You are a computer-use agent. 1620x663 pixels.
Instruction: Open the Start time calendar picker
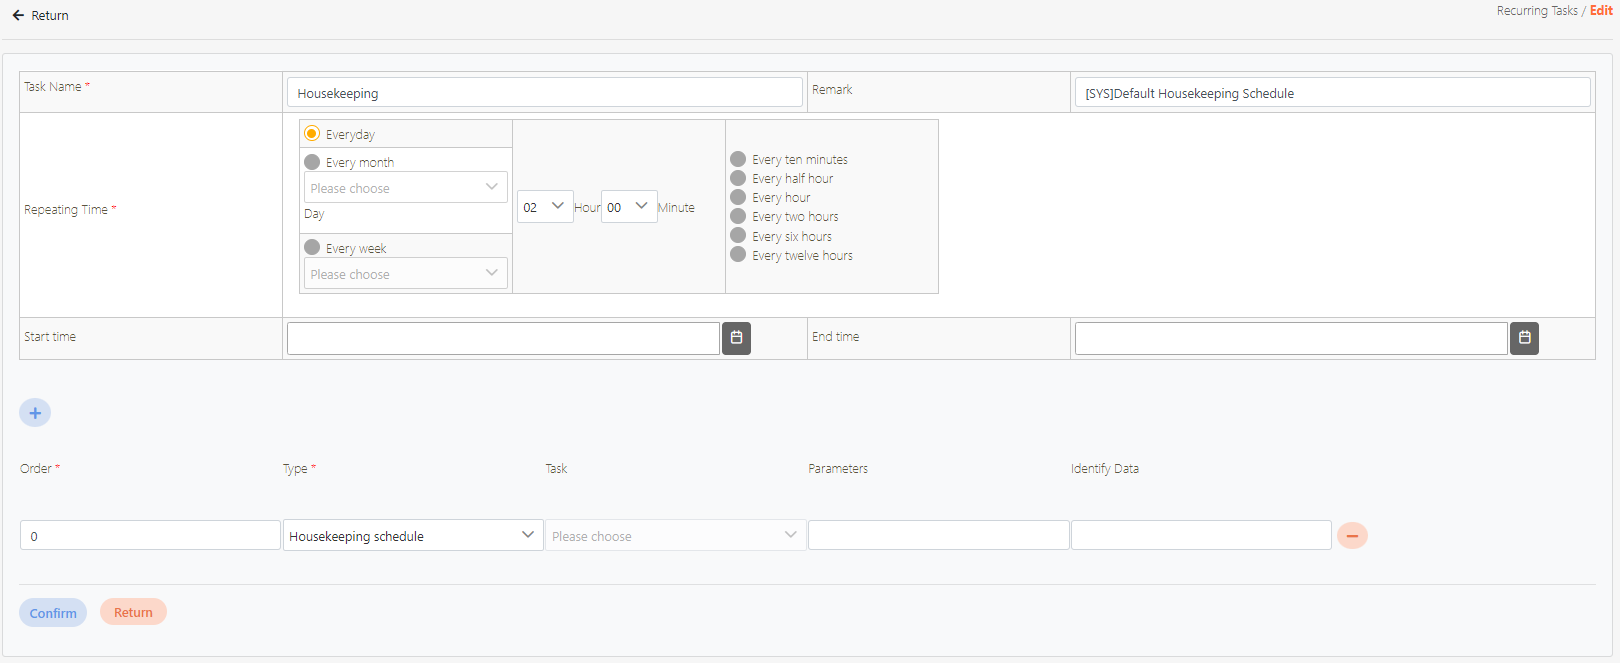point(736,338)
